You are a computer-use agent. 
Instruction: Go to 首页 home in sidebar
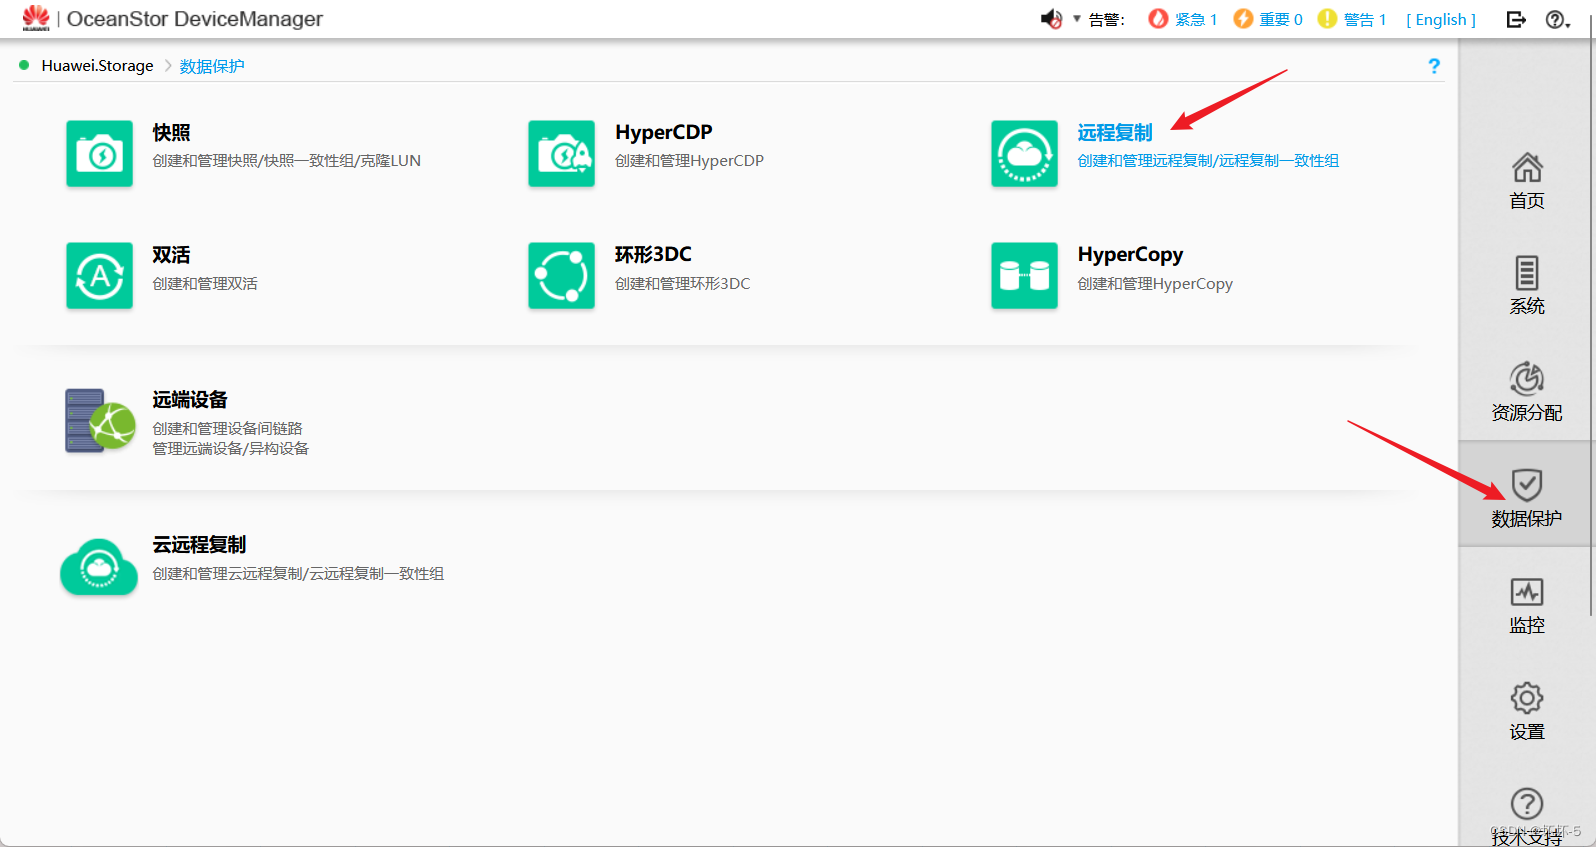pos(1526,181)
